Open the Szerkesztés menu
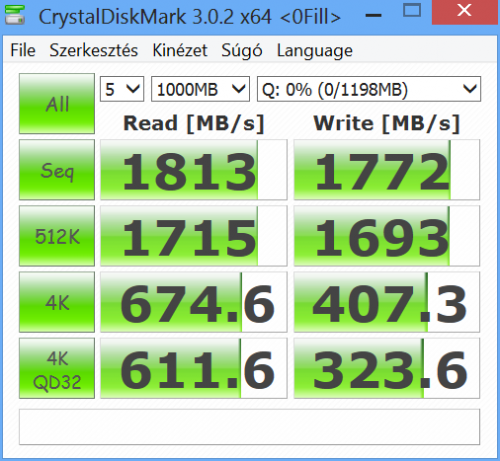Image resolution: width=500 pixels, height=461 pixels. [x=94, y=51]
